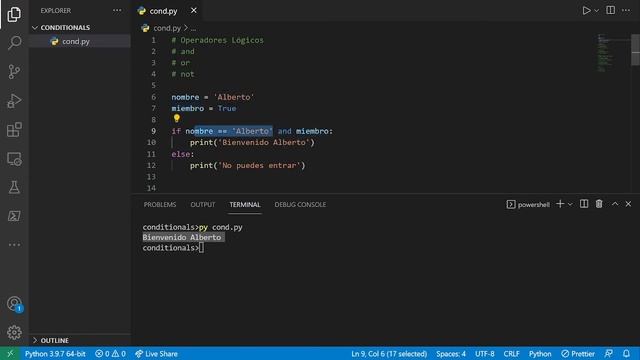
Task: Open run button dropdown arrow
Action: coord(596,11)
